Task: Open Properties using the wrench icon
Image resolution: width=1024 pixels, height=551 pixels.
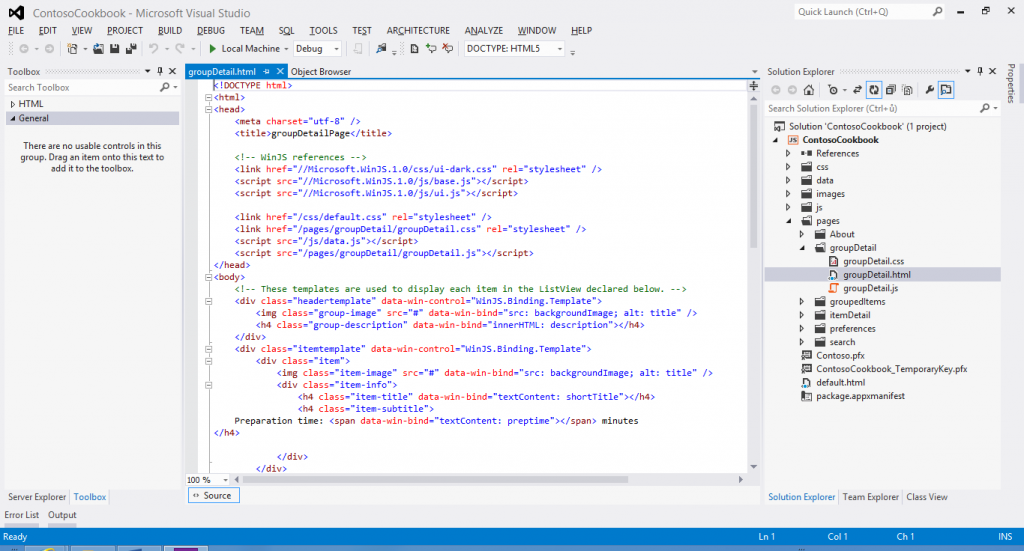Action: [x=929, y=90]
